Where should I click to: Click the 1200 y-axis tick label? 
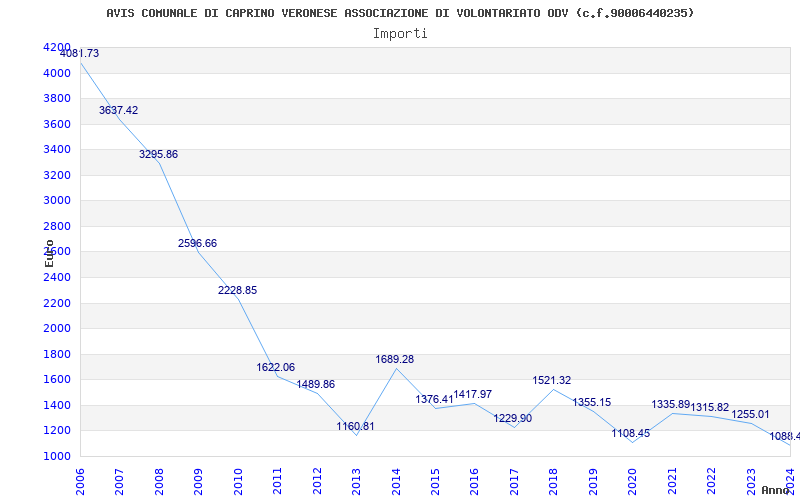coord(57,431)
